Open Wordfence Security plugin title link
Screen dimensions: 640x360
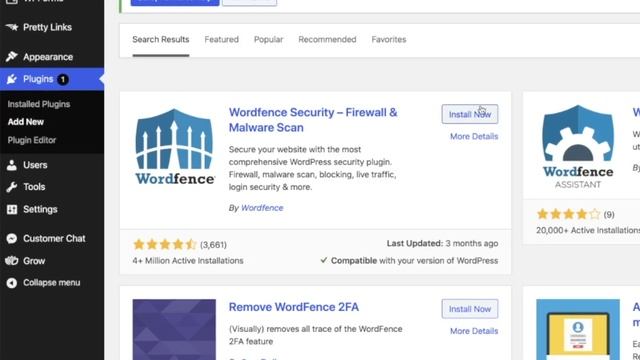(x=313, y=120)
